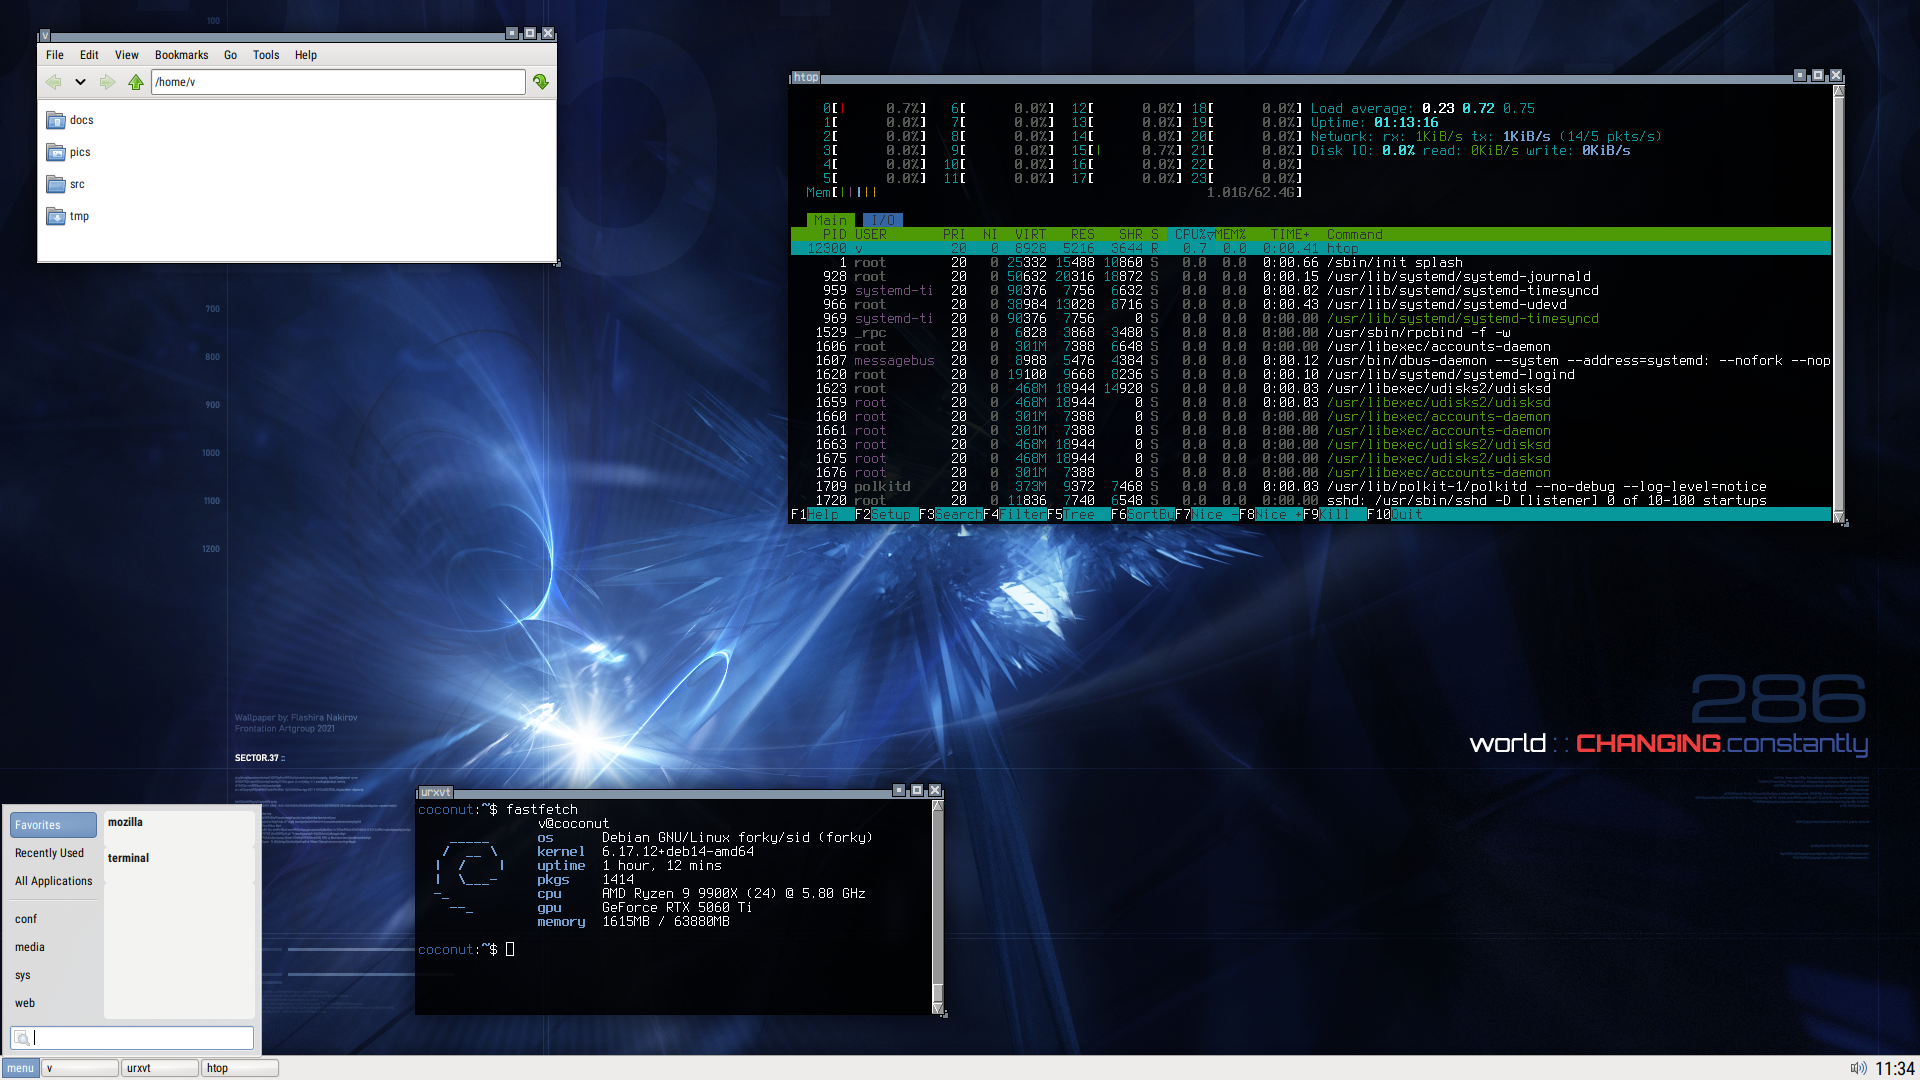
Task: Open the navigation history dropdown arrow
Action: click(80, 82)
